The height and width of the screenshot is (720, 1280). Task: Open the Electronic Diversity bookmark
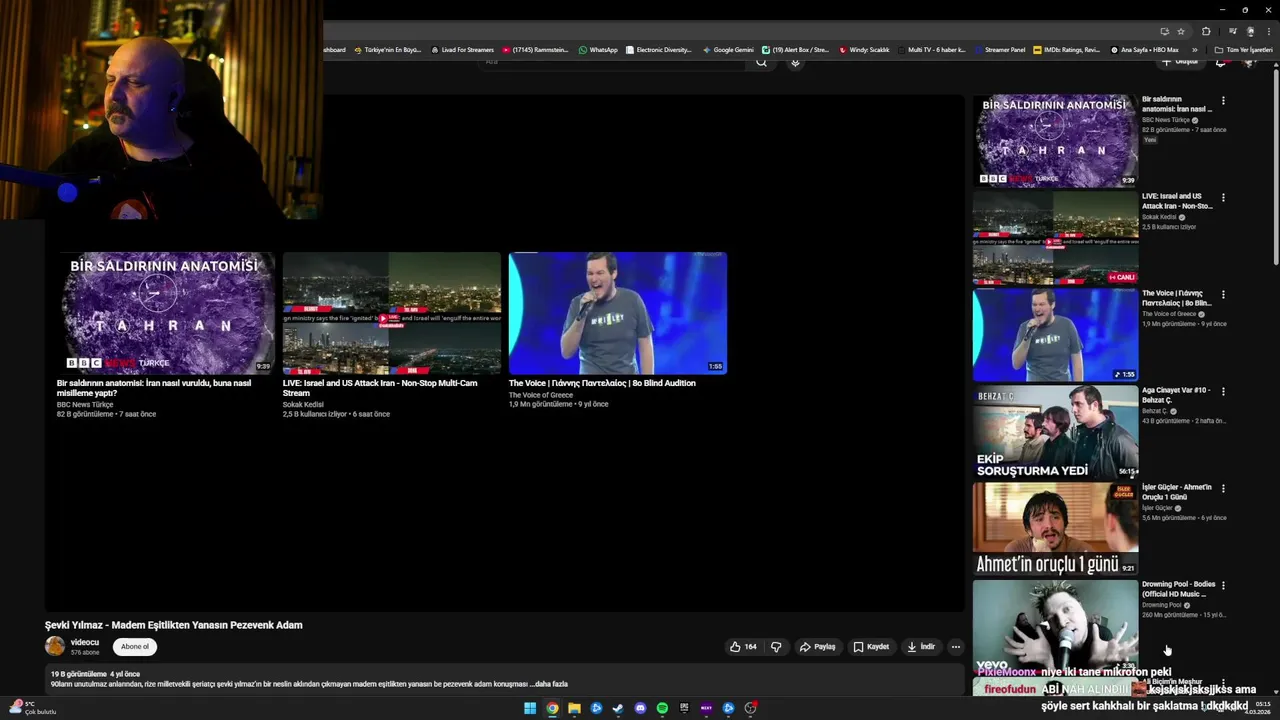[x=659, y=49]
